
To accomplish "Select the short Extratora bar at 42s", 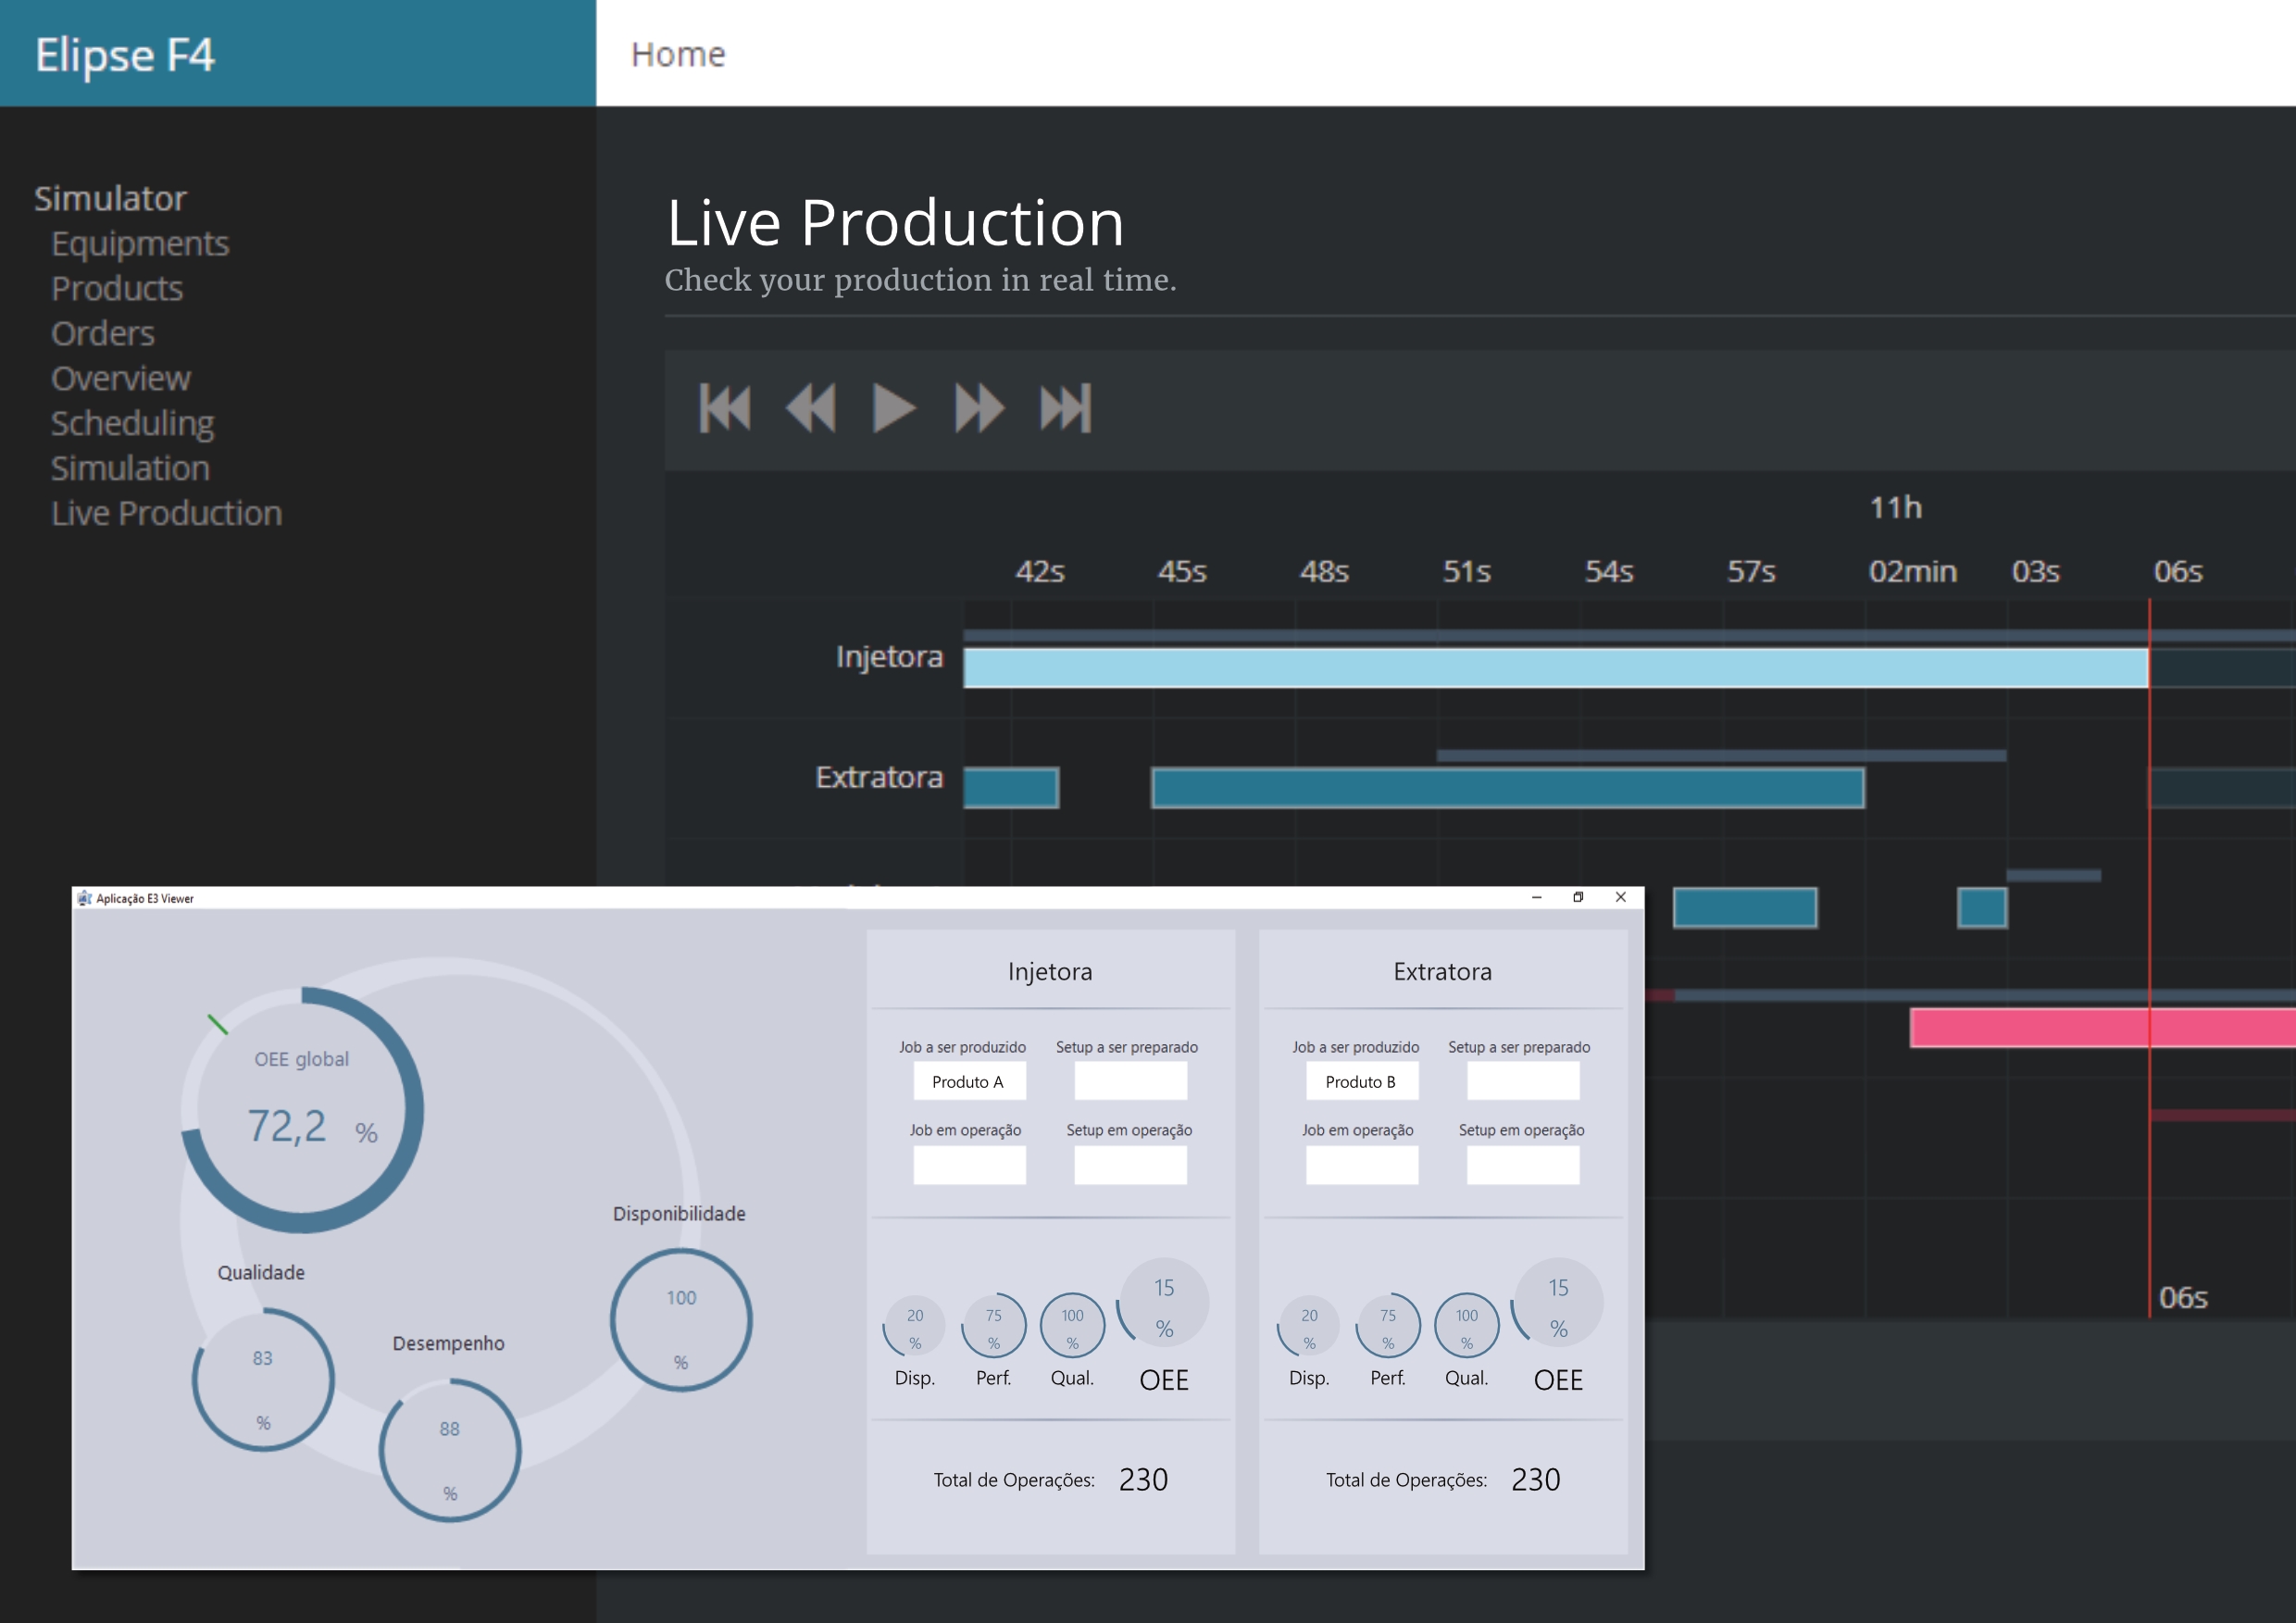I will 1011,788.
